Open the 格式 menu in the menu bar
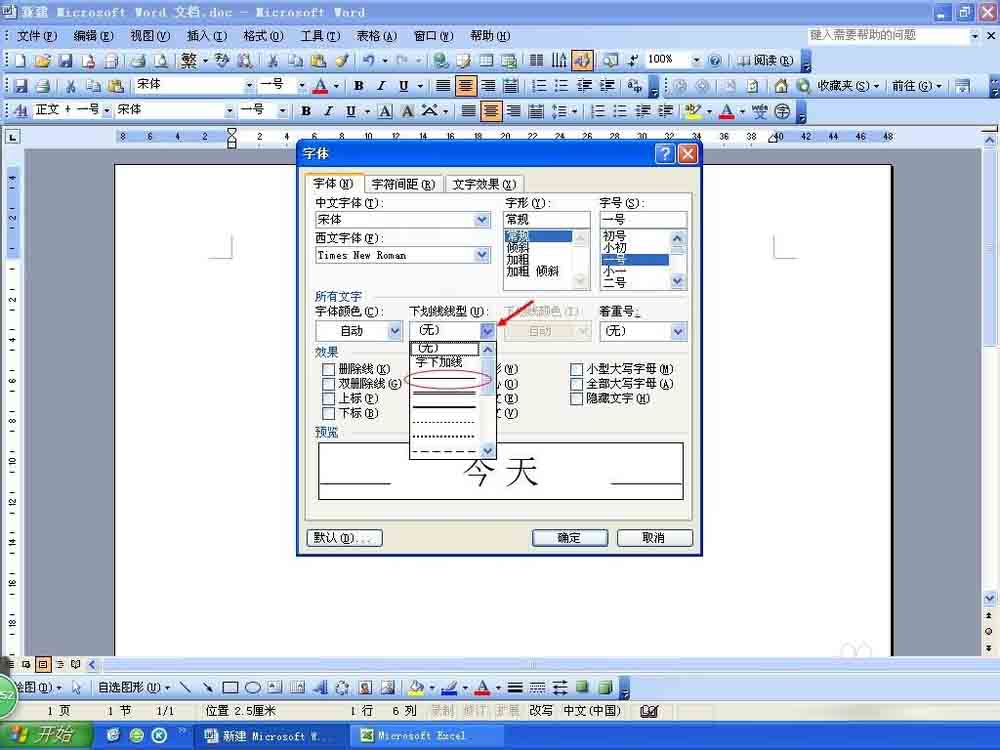Screen dimensions: 1000x750 click(x=263, y=36)
